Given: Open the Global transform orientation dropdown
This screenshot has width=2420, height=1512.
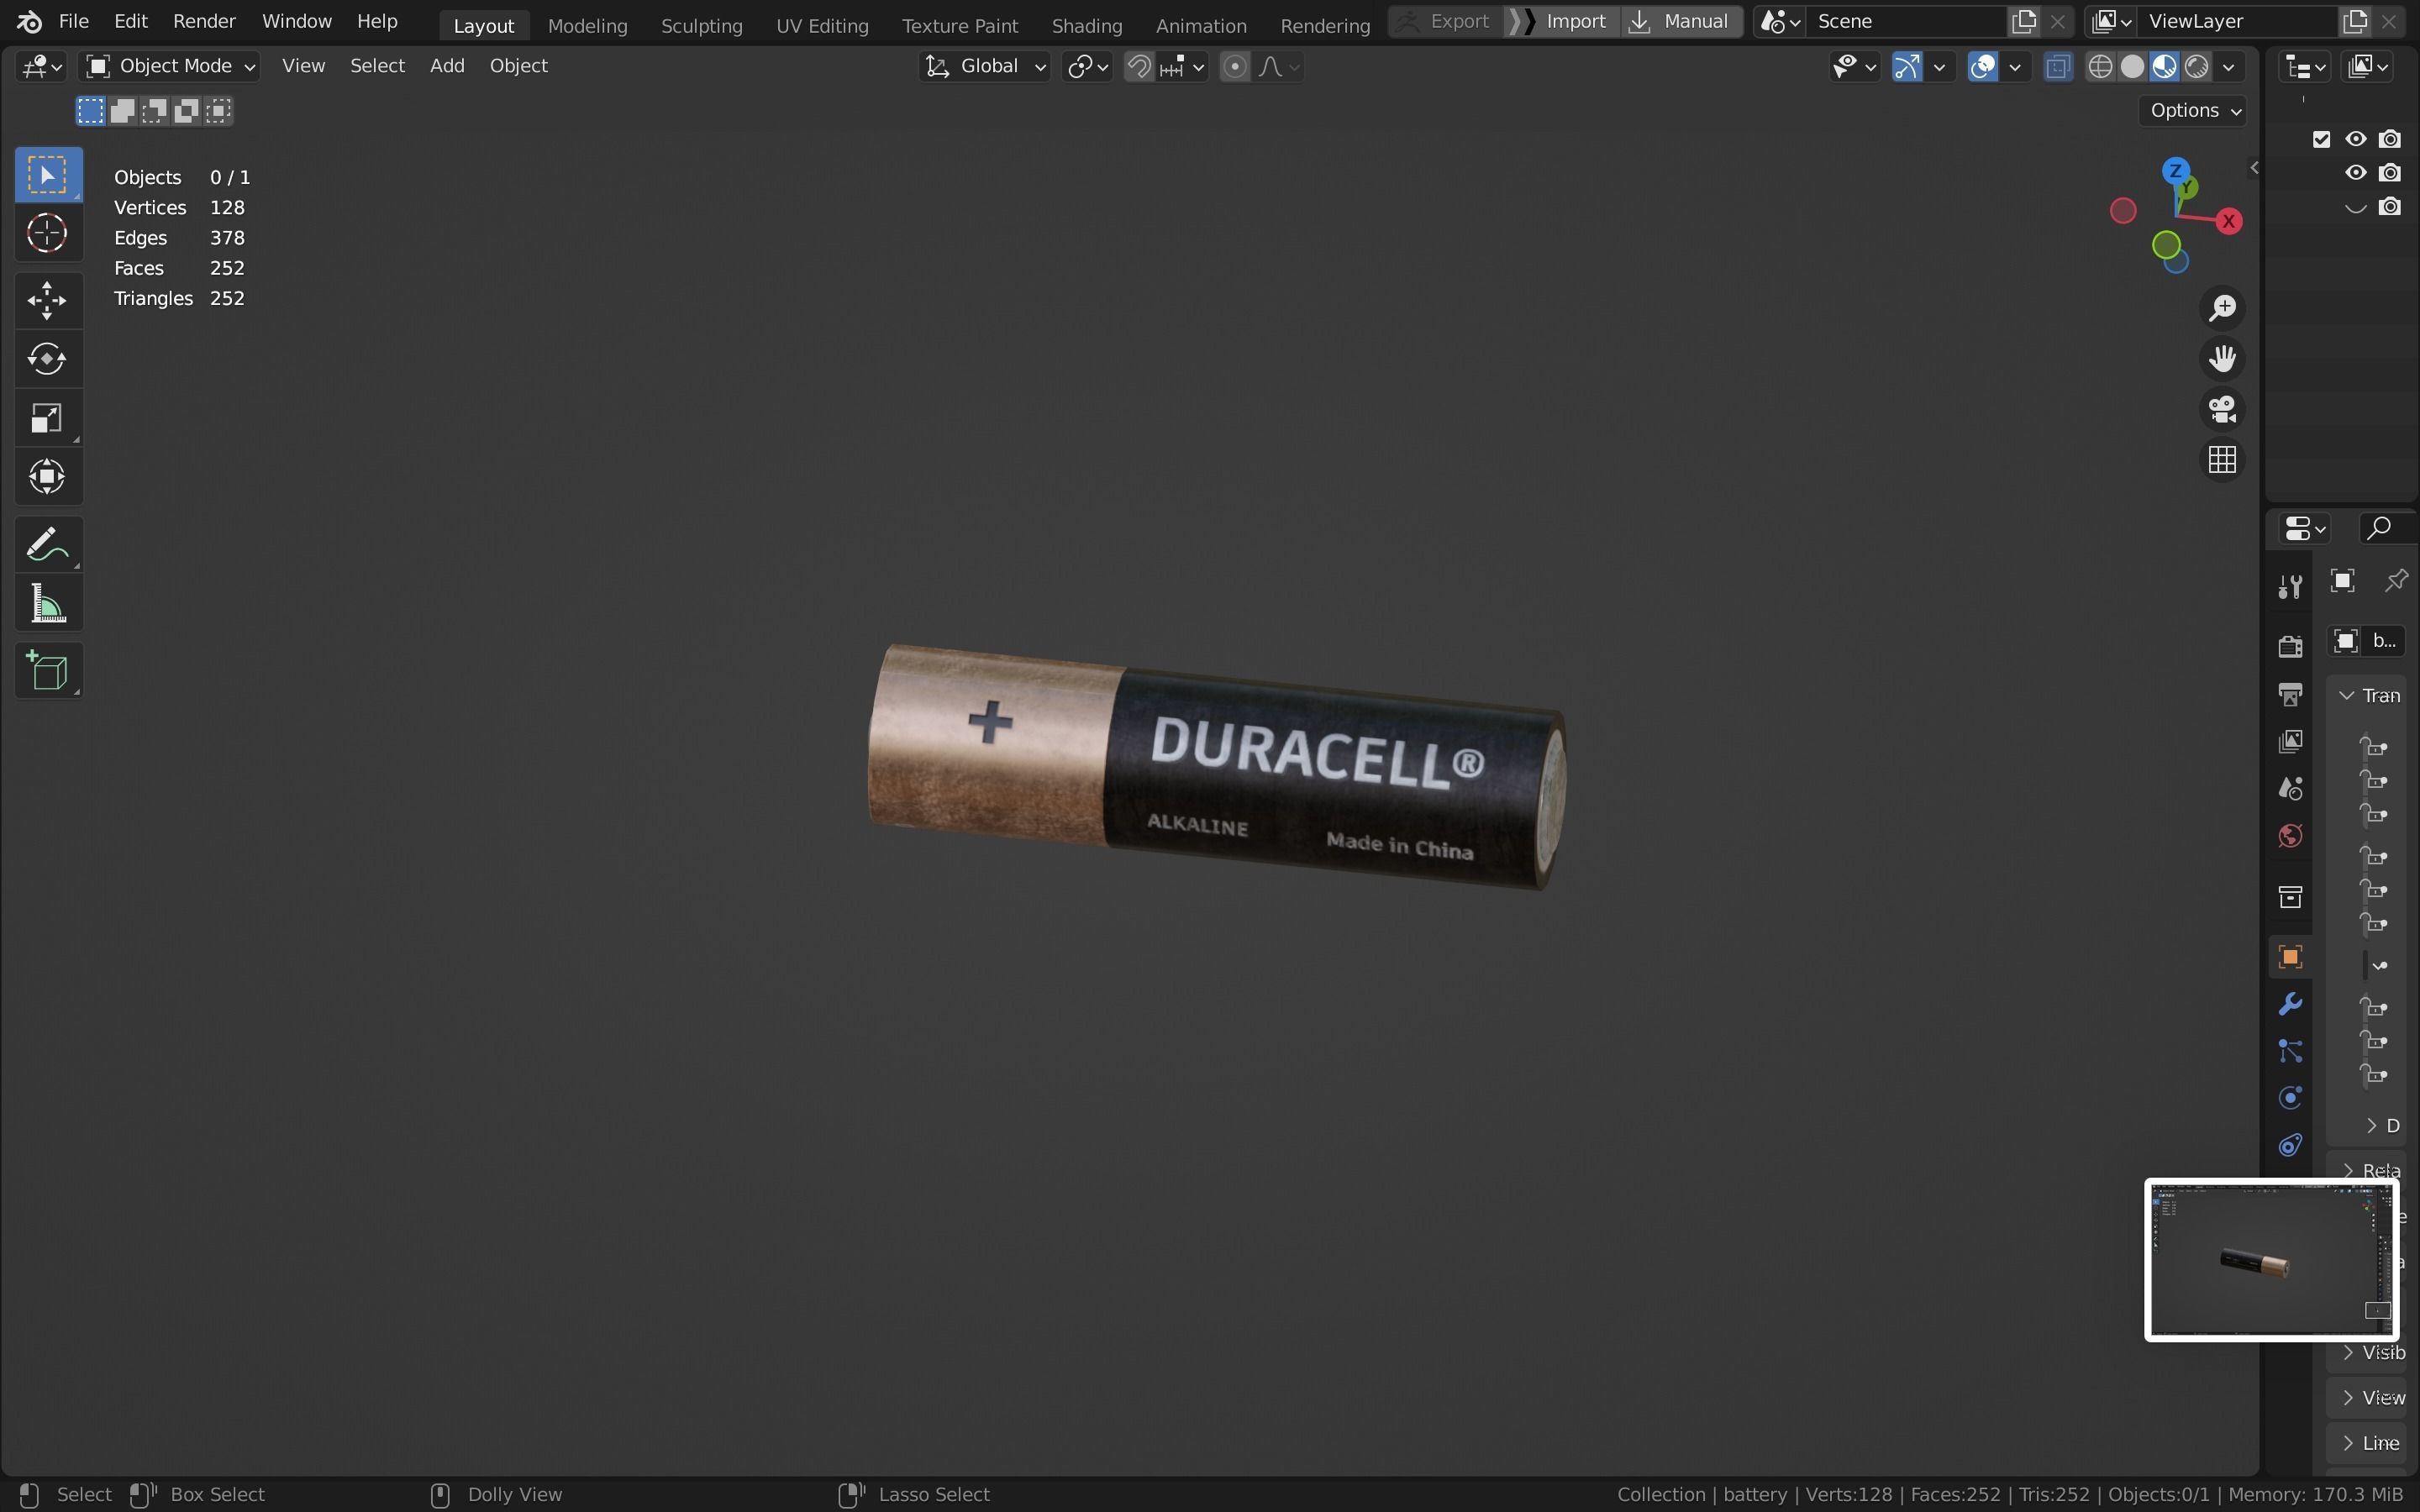Looking at the screenshot, I should pyautogui.click(x=984, y=66).
